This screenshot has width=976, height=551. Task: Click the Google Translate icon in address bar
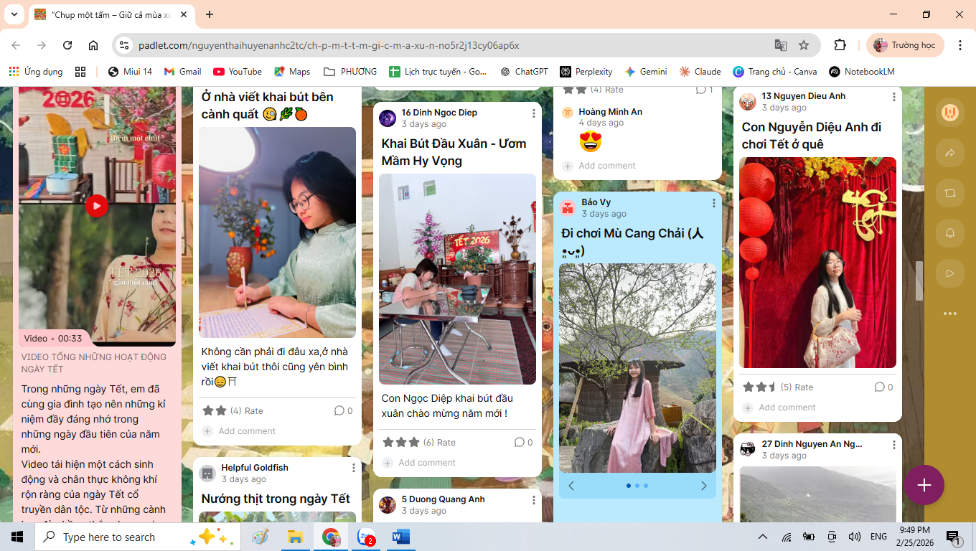(780, 45)
